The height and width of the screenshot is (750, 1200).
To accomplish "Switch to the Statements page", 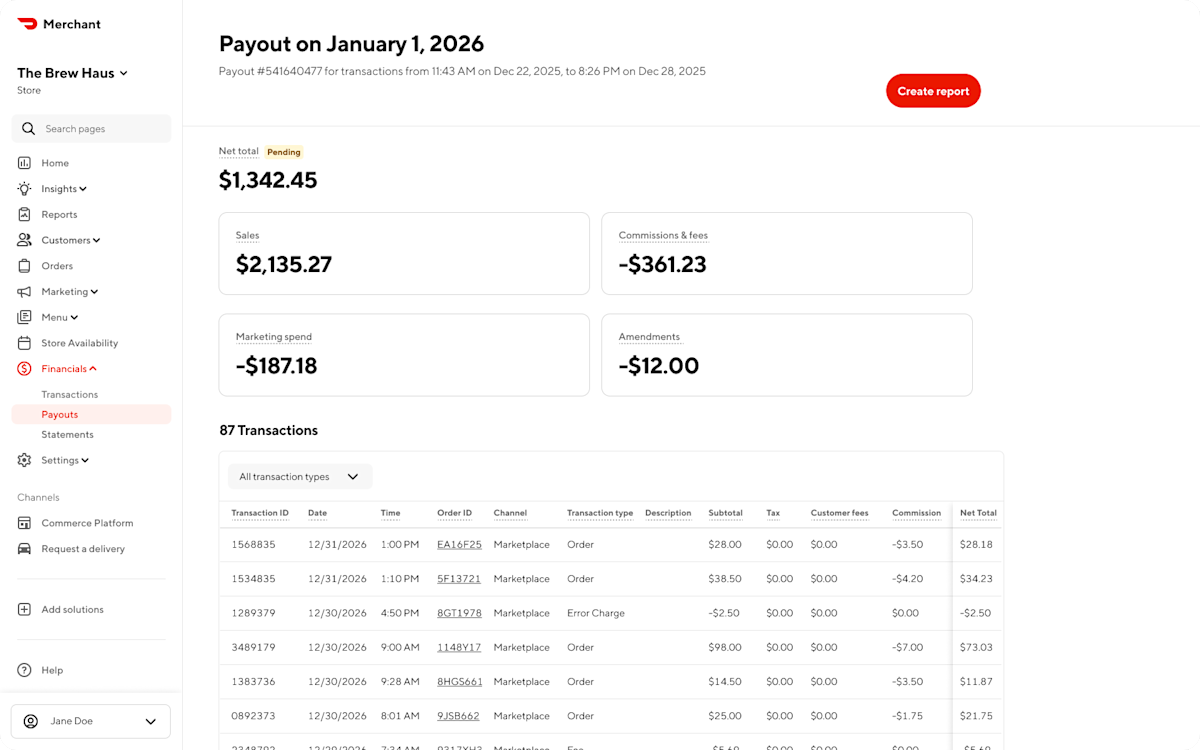I will [67, 434].
